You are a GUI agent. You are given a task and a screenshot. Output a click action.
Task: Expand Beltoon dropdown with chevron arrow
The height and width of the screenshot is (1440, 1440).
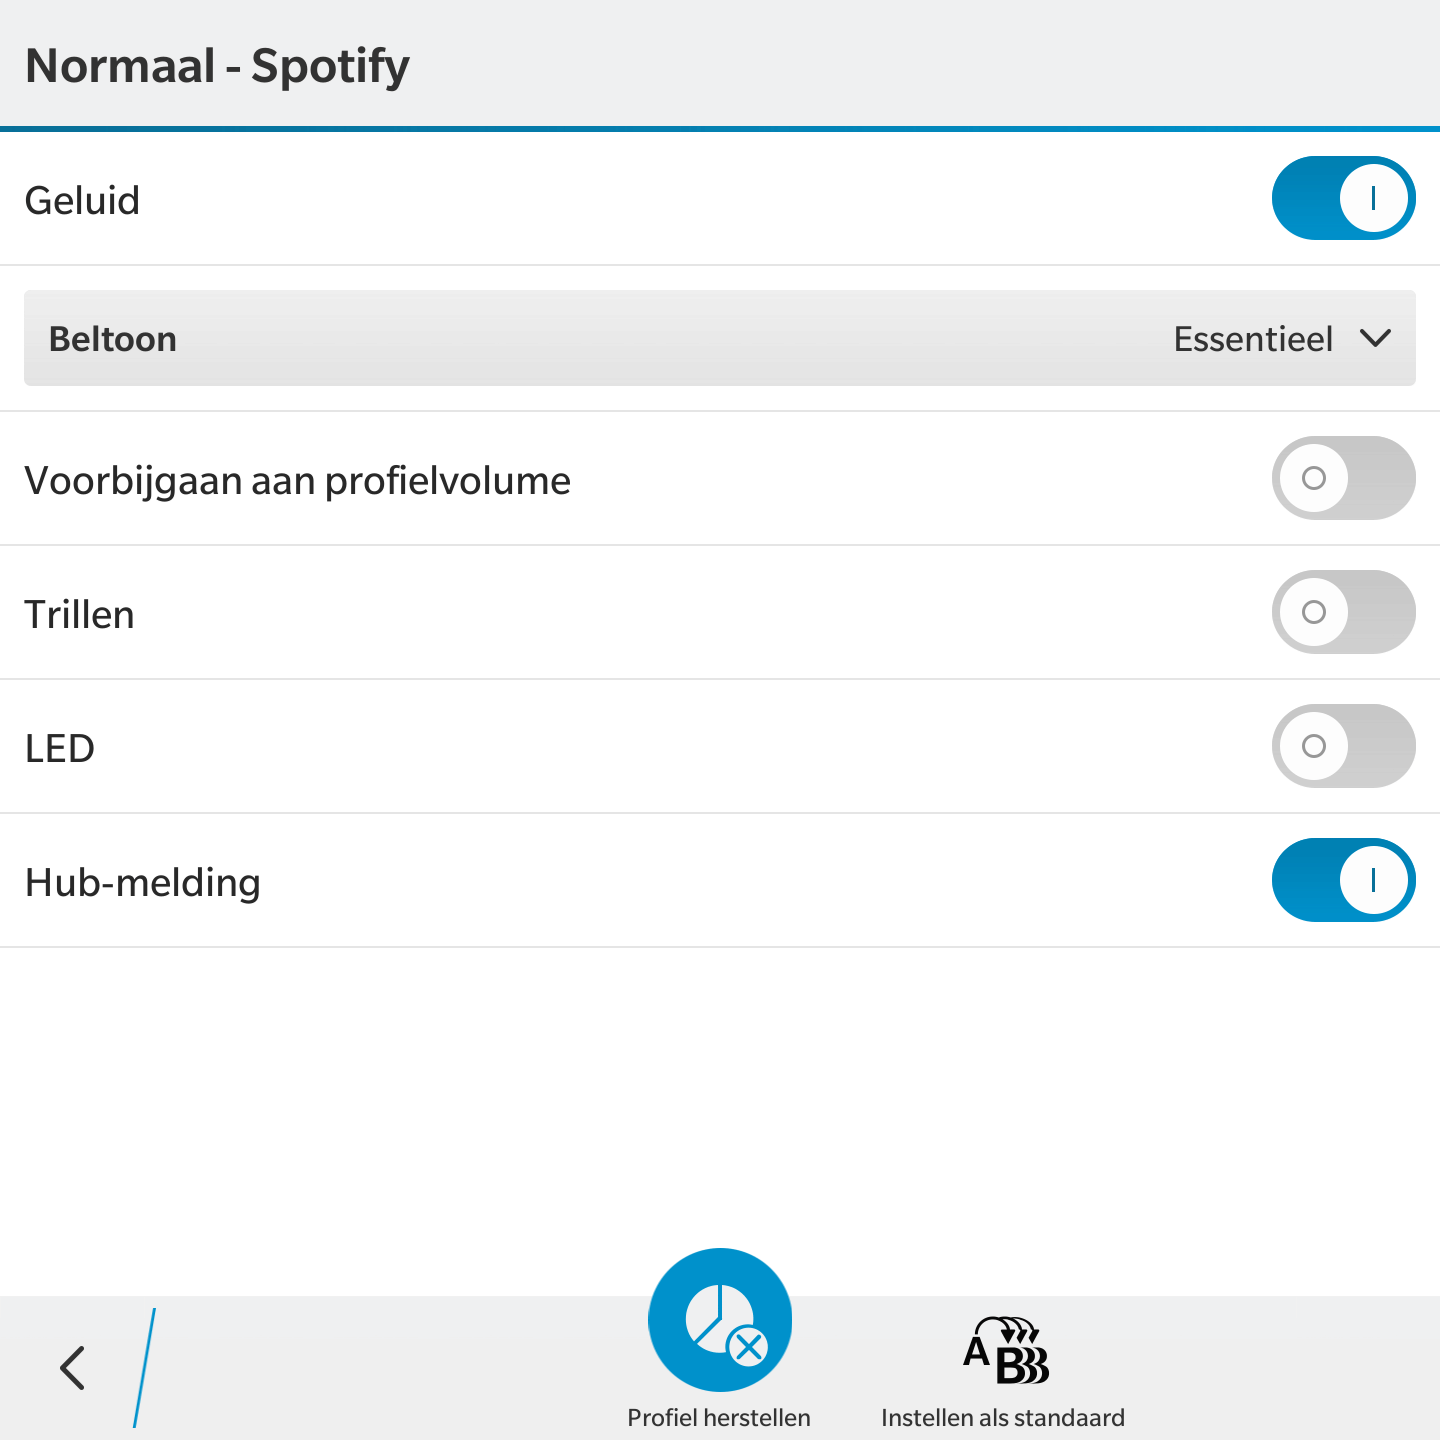pyautogui.click(x=1376, y=339)
